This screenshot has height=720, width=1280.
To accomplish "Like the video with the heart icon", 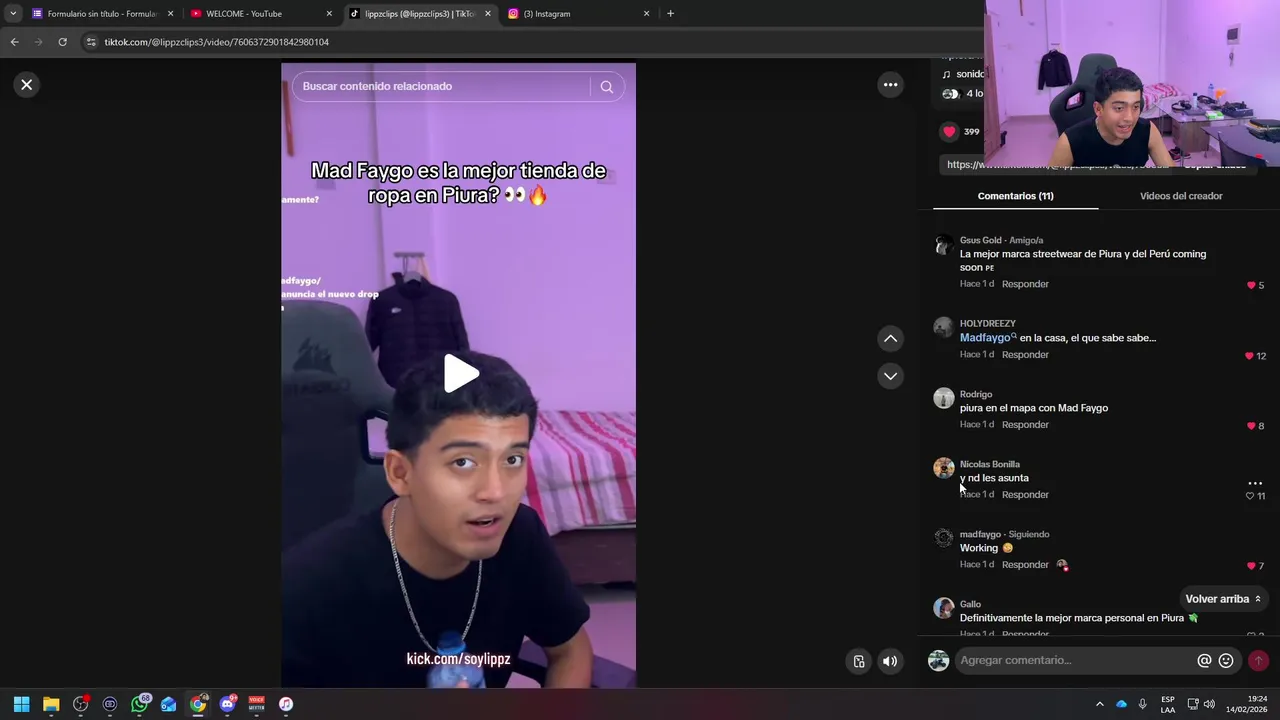I will click(949, 131).
